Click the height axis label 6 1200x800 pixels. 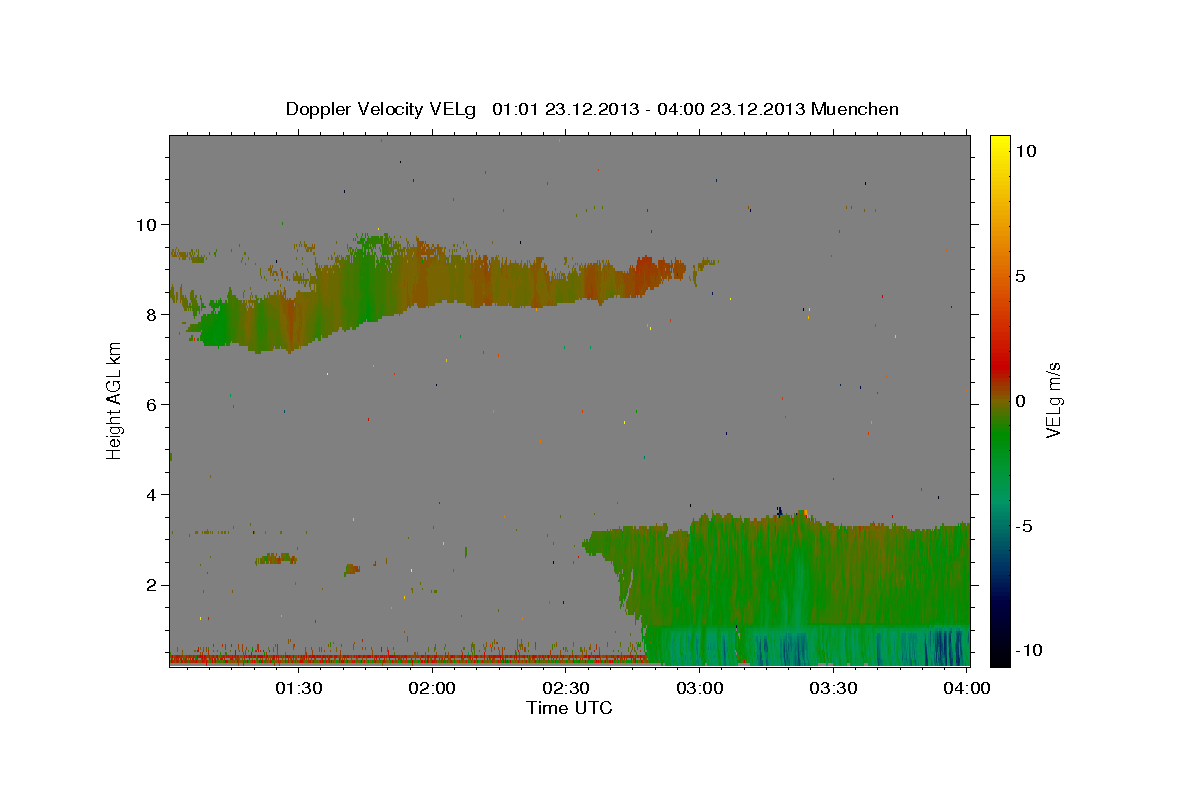click(151, 404)
